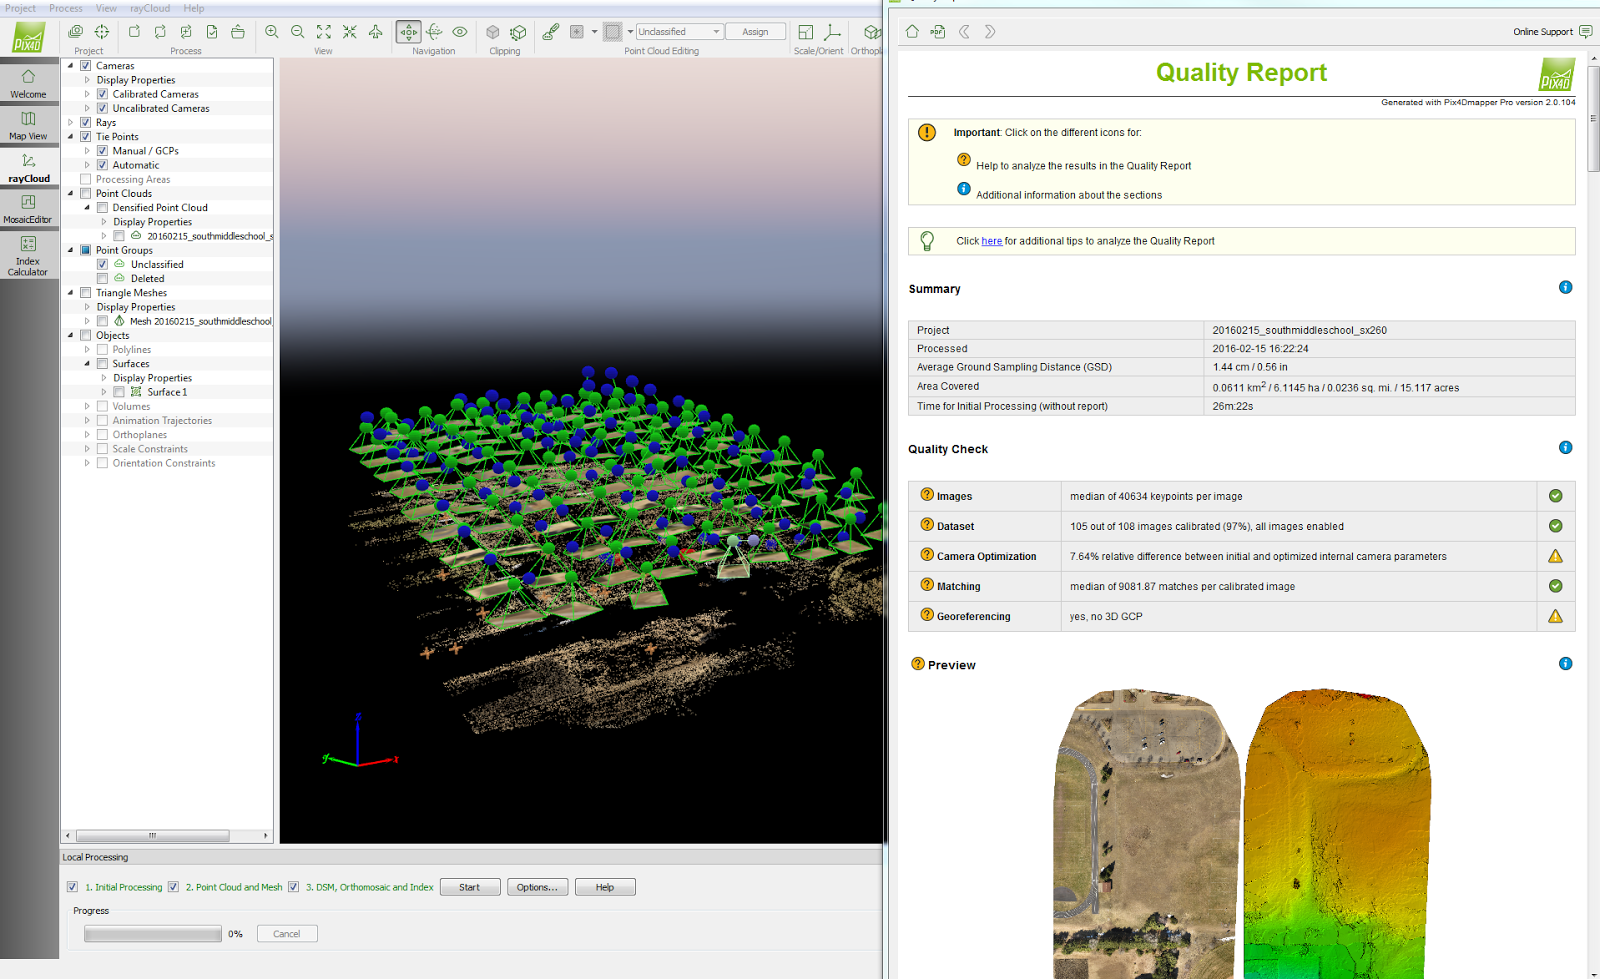Open the Process menu

pyautogui.click(x=65, y=8)
